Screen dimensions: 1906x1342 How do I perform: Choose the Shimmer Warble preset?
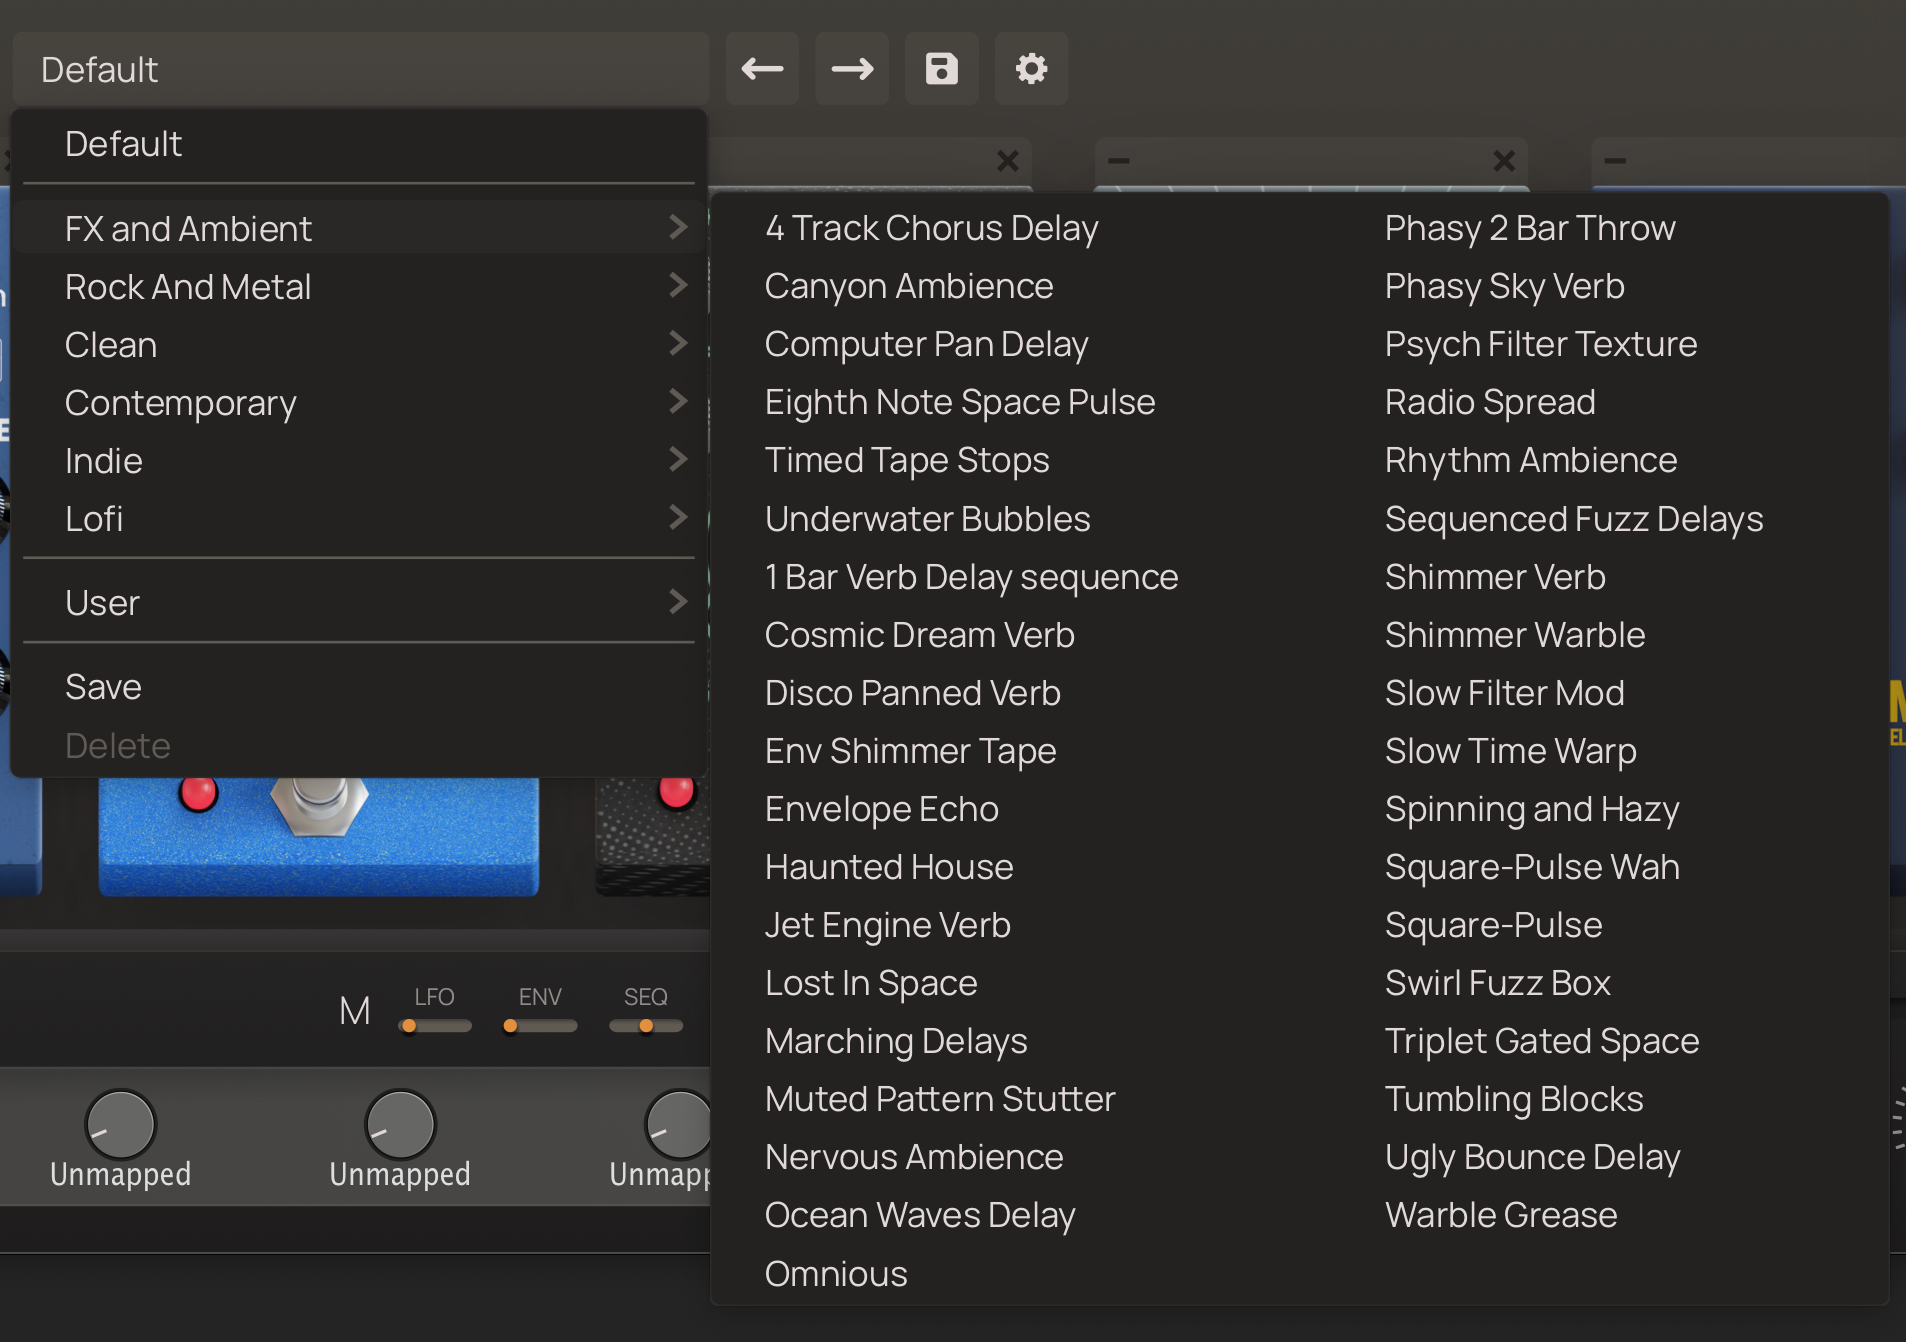tap(1514, 635)
